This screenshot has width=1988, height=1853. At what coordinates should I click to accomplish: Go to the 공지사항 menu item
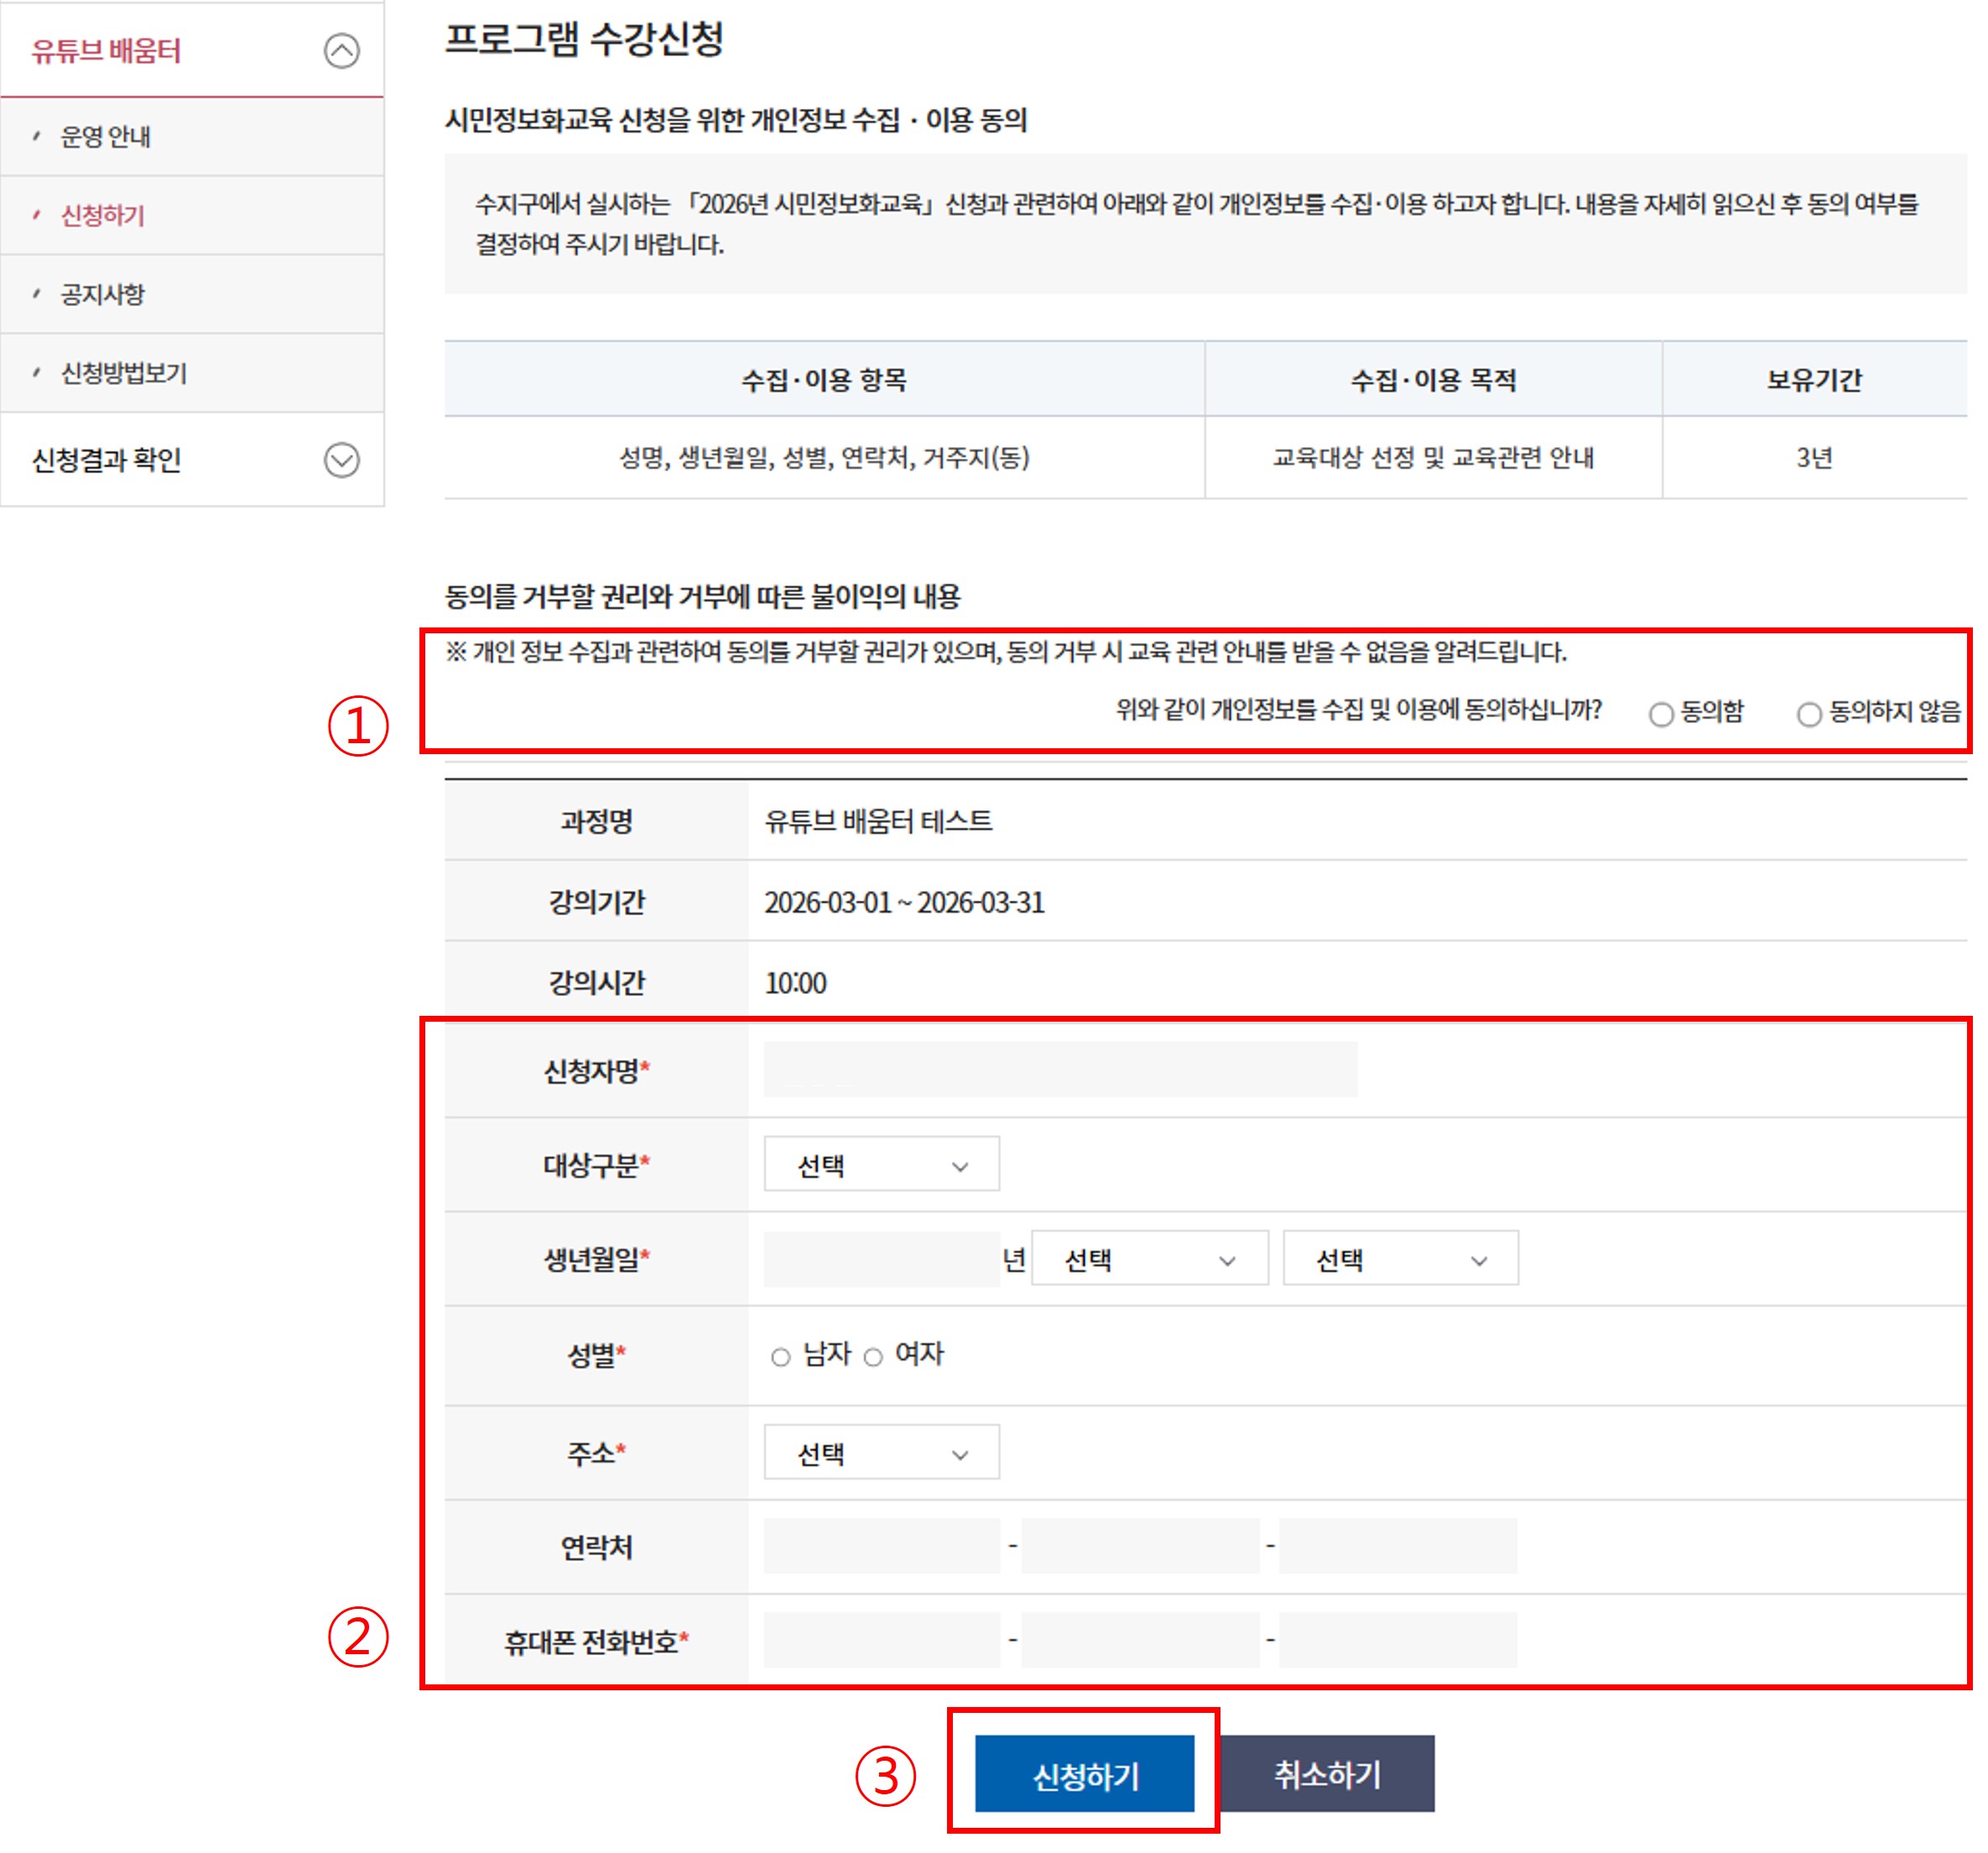pyautogui.click(x=102, y=294)
